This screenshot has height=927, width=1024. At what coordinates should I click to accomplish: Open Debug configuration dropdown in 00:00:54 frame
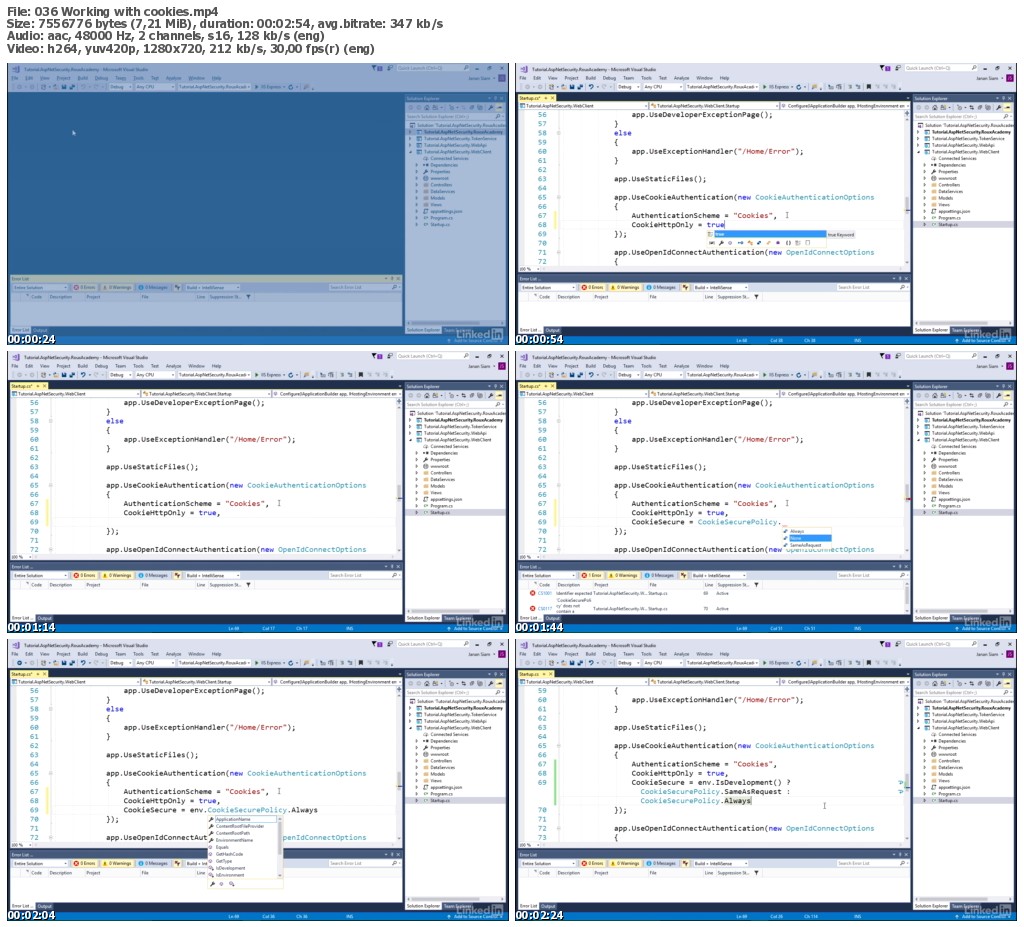tap(627, 87)
